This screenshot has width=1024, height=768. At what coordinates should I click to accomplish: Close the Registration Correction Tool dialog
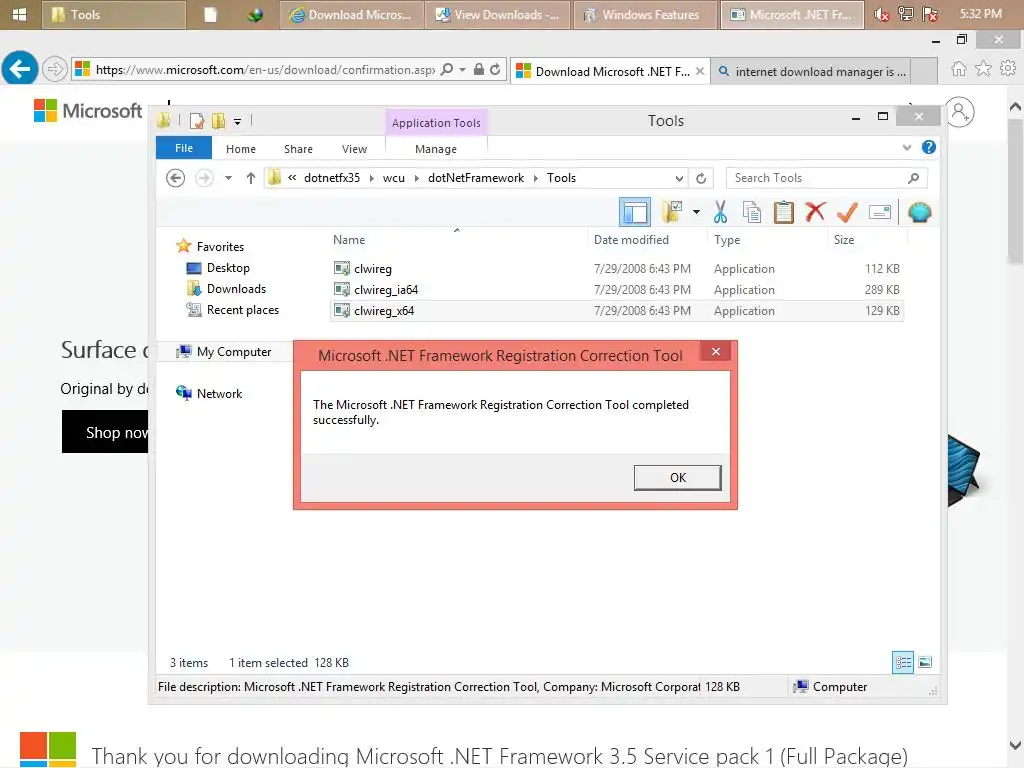[716, 352]
